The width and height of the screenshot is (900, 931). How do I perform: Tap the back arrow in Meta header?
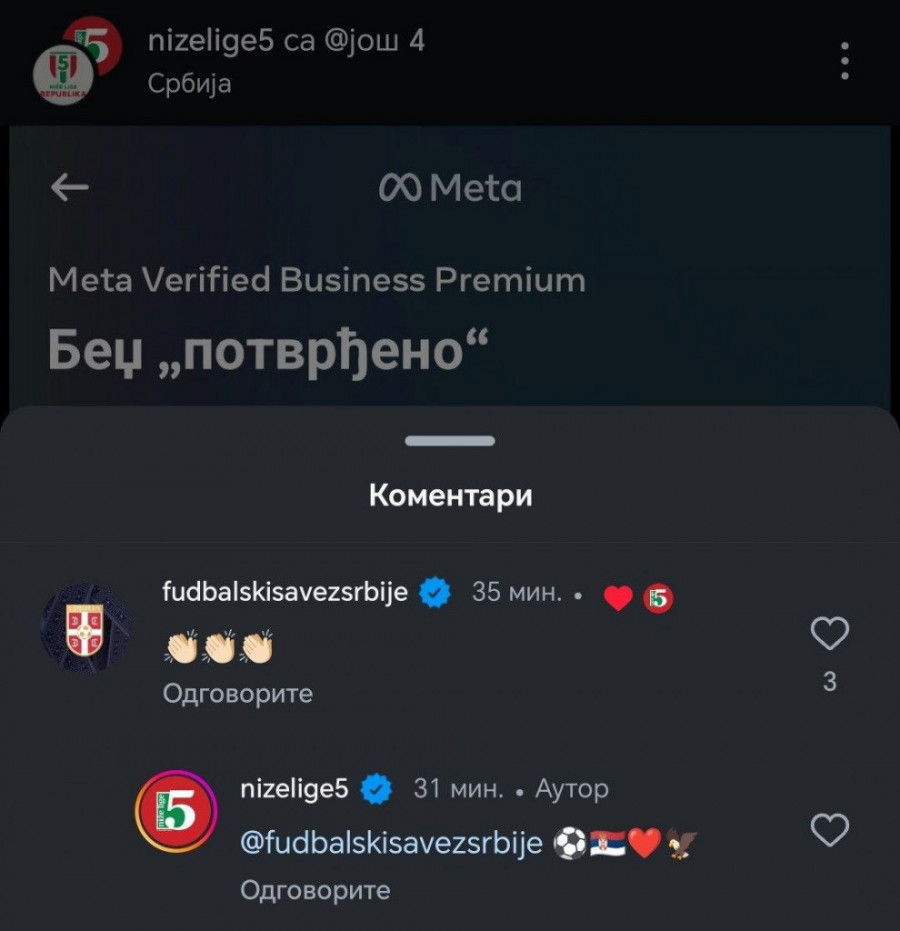pos(69,188)
